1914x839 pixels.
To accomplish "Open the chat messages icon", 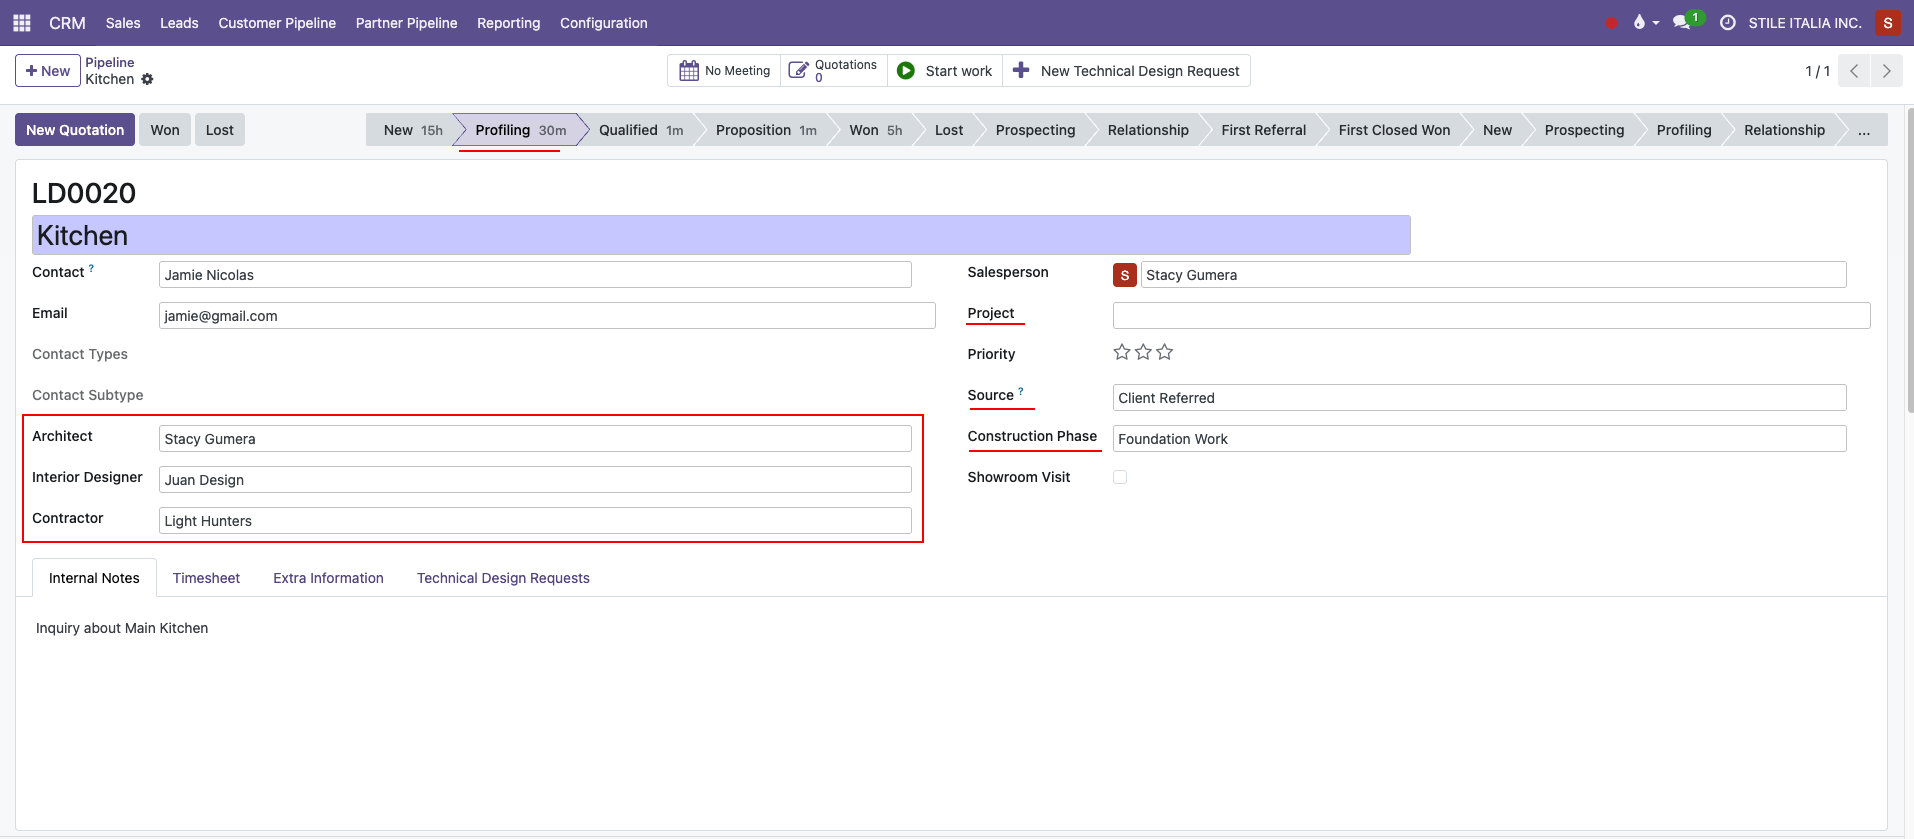I will (1681, 22).
